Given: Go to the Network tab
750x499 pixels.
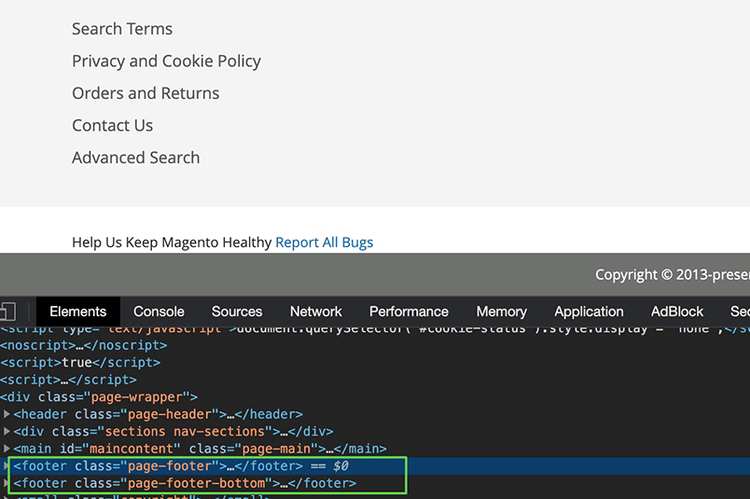Looking at the screenshot, I should 316,311.
